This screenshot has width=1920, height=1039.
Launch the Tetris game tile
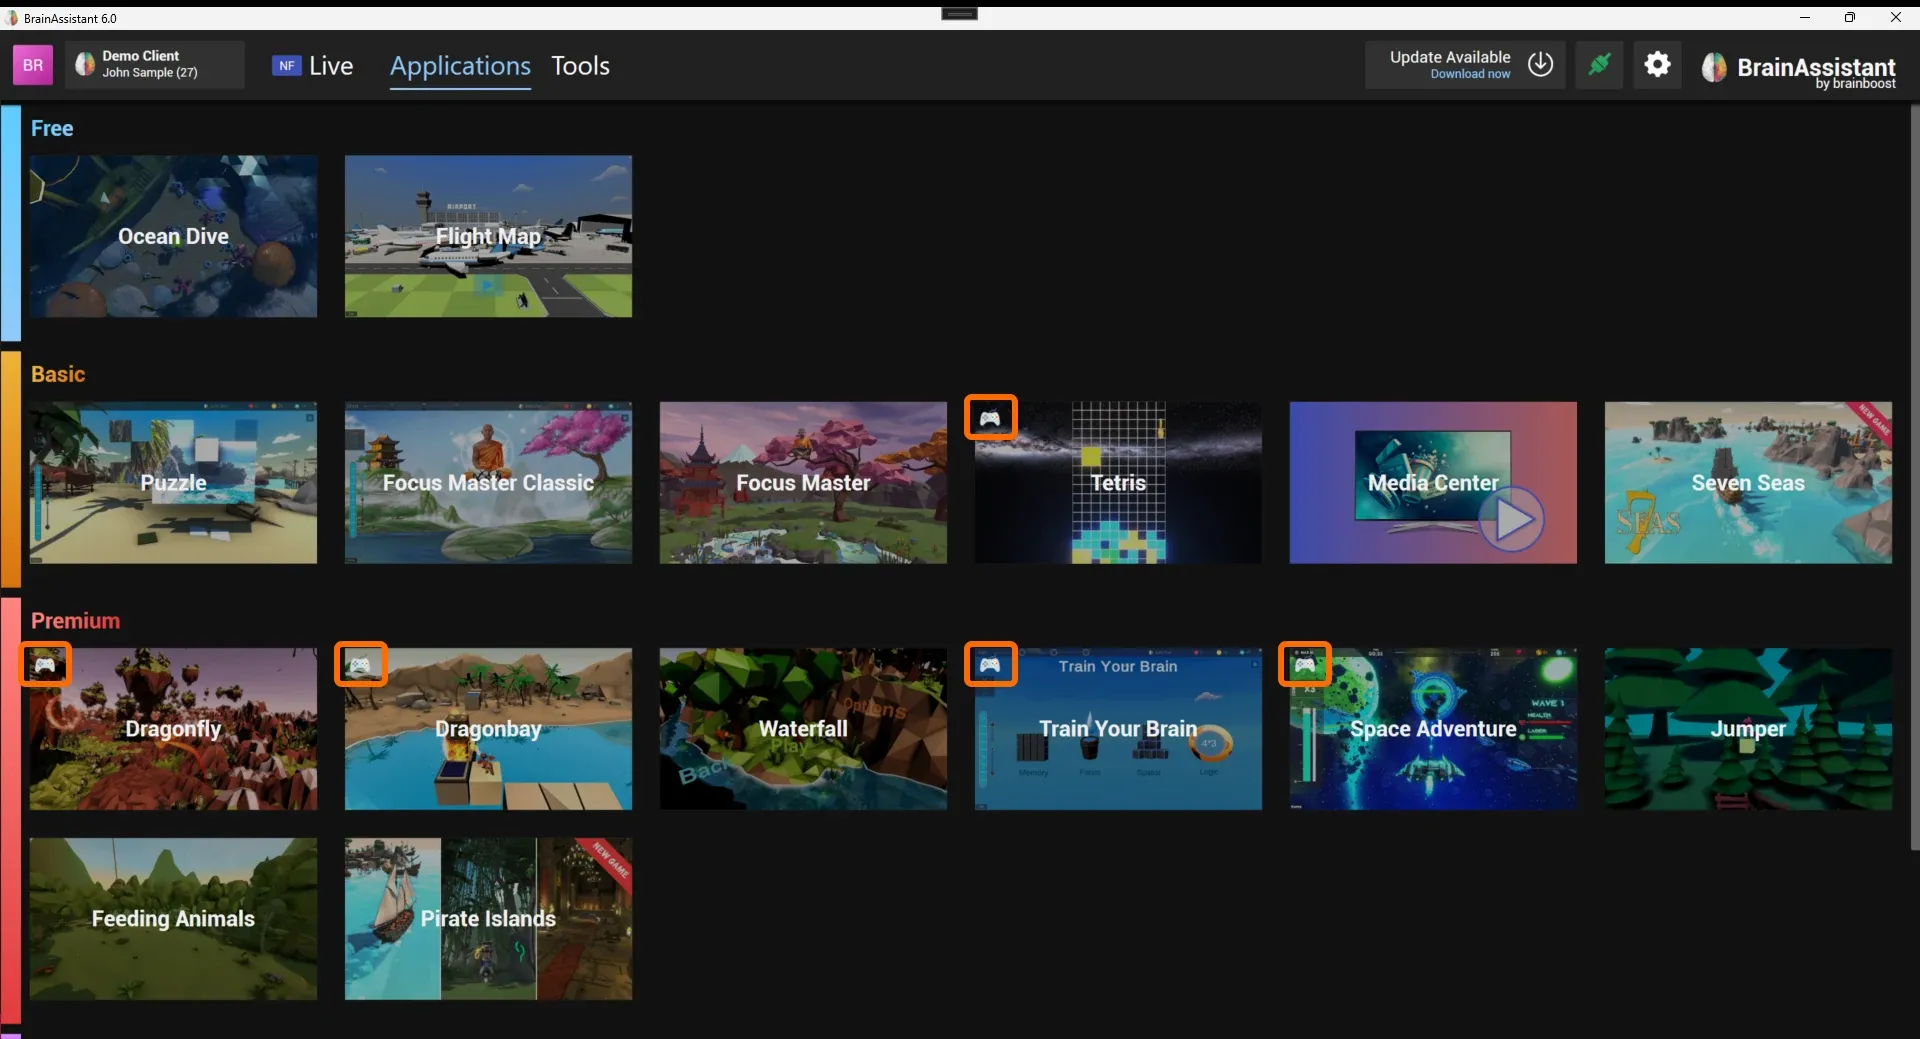(x=1118, y=483)
